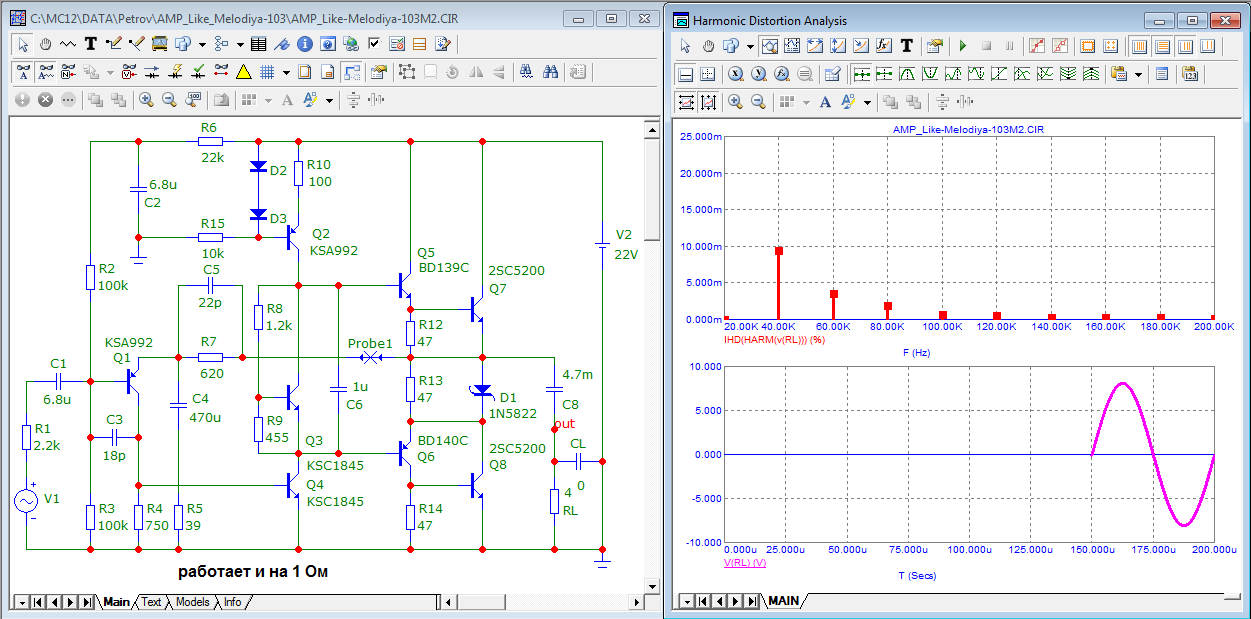
Task: Click the blue Info icon in schematic toolbar
Action: [304, 44]
